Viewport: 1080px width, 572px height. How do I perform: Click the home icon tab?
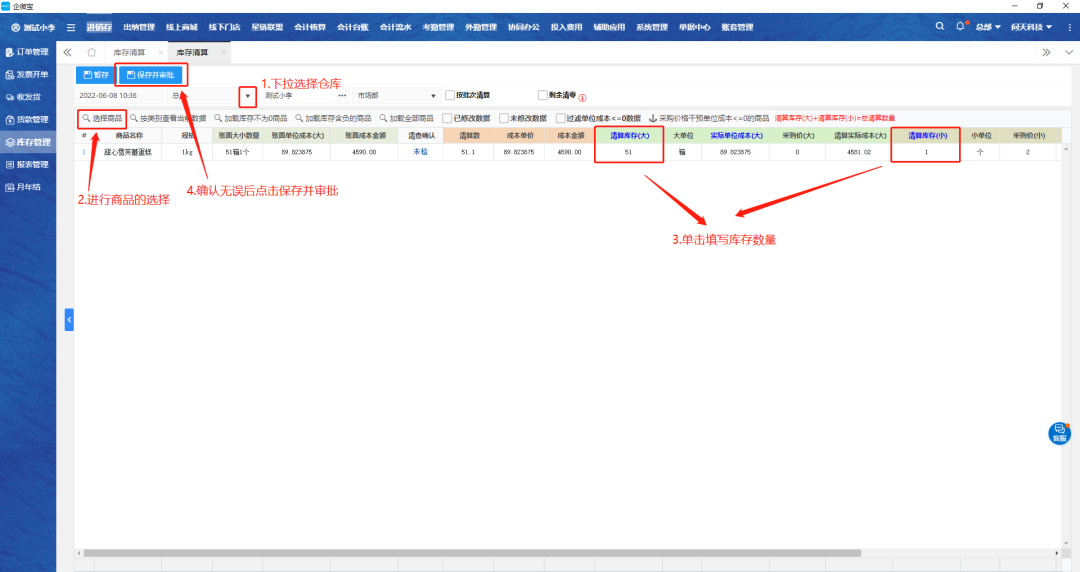(x=91, y=52)
